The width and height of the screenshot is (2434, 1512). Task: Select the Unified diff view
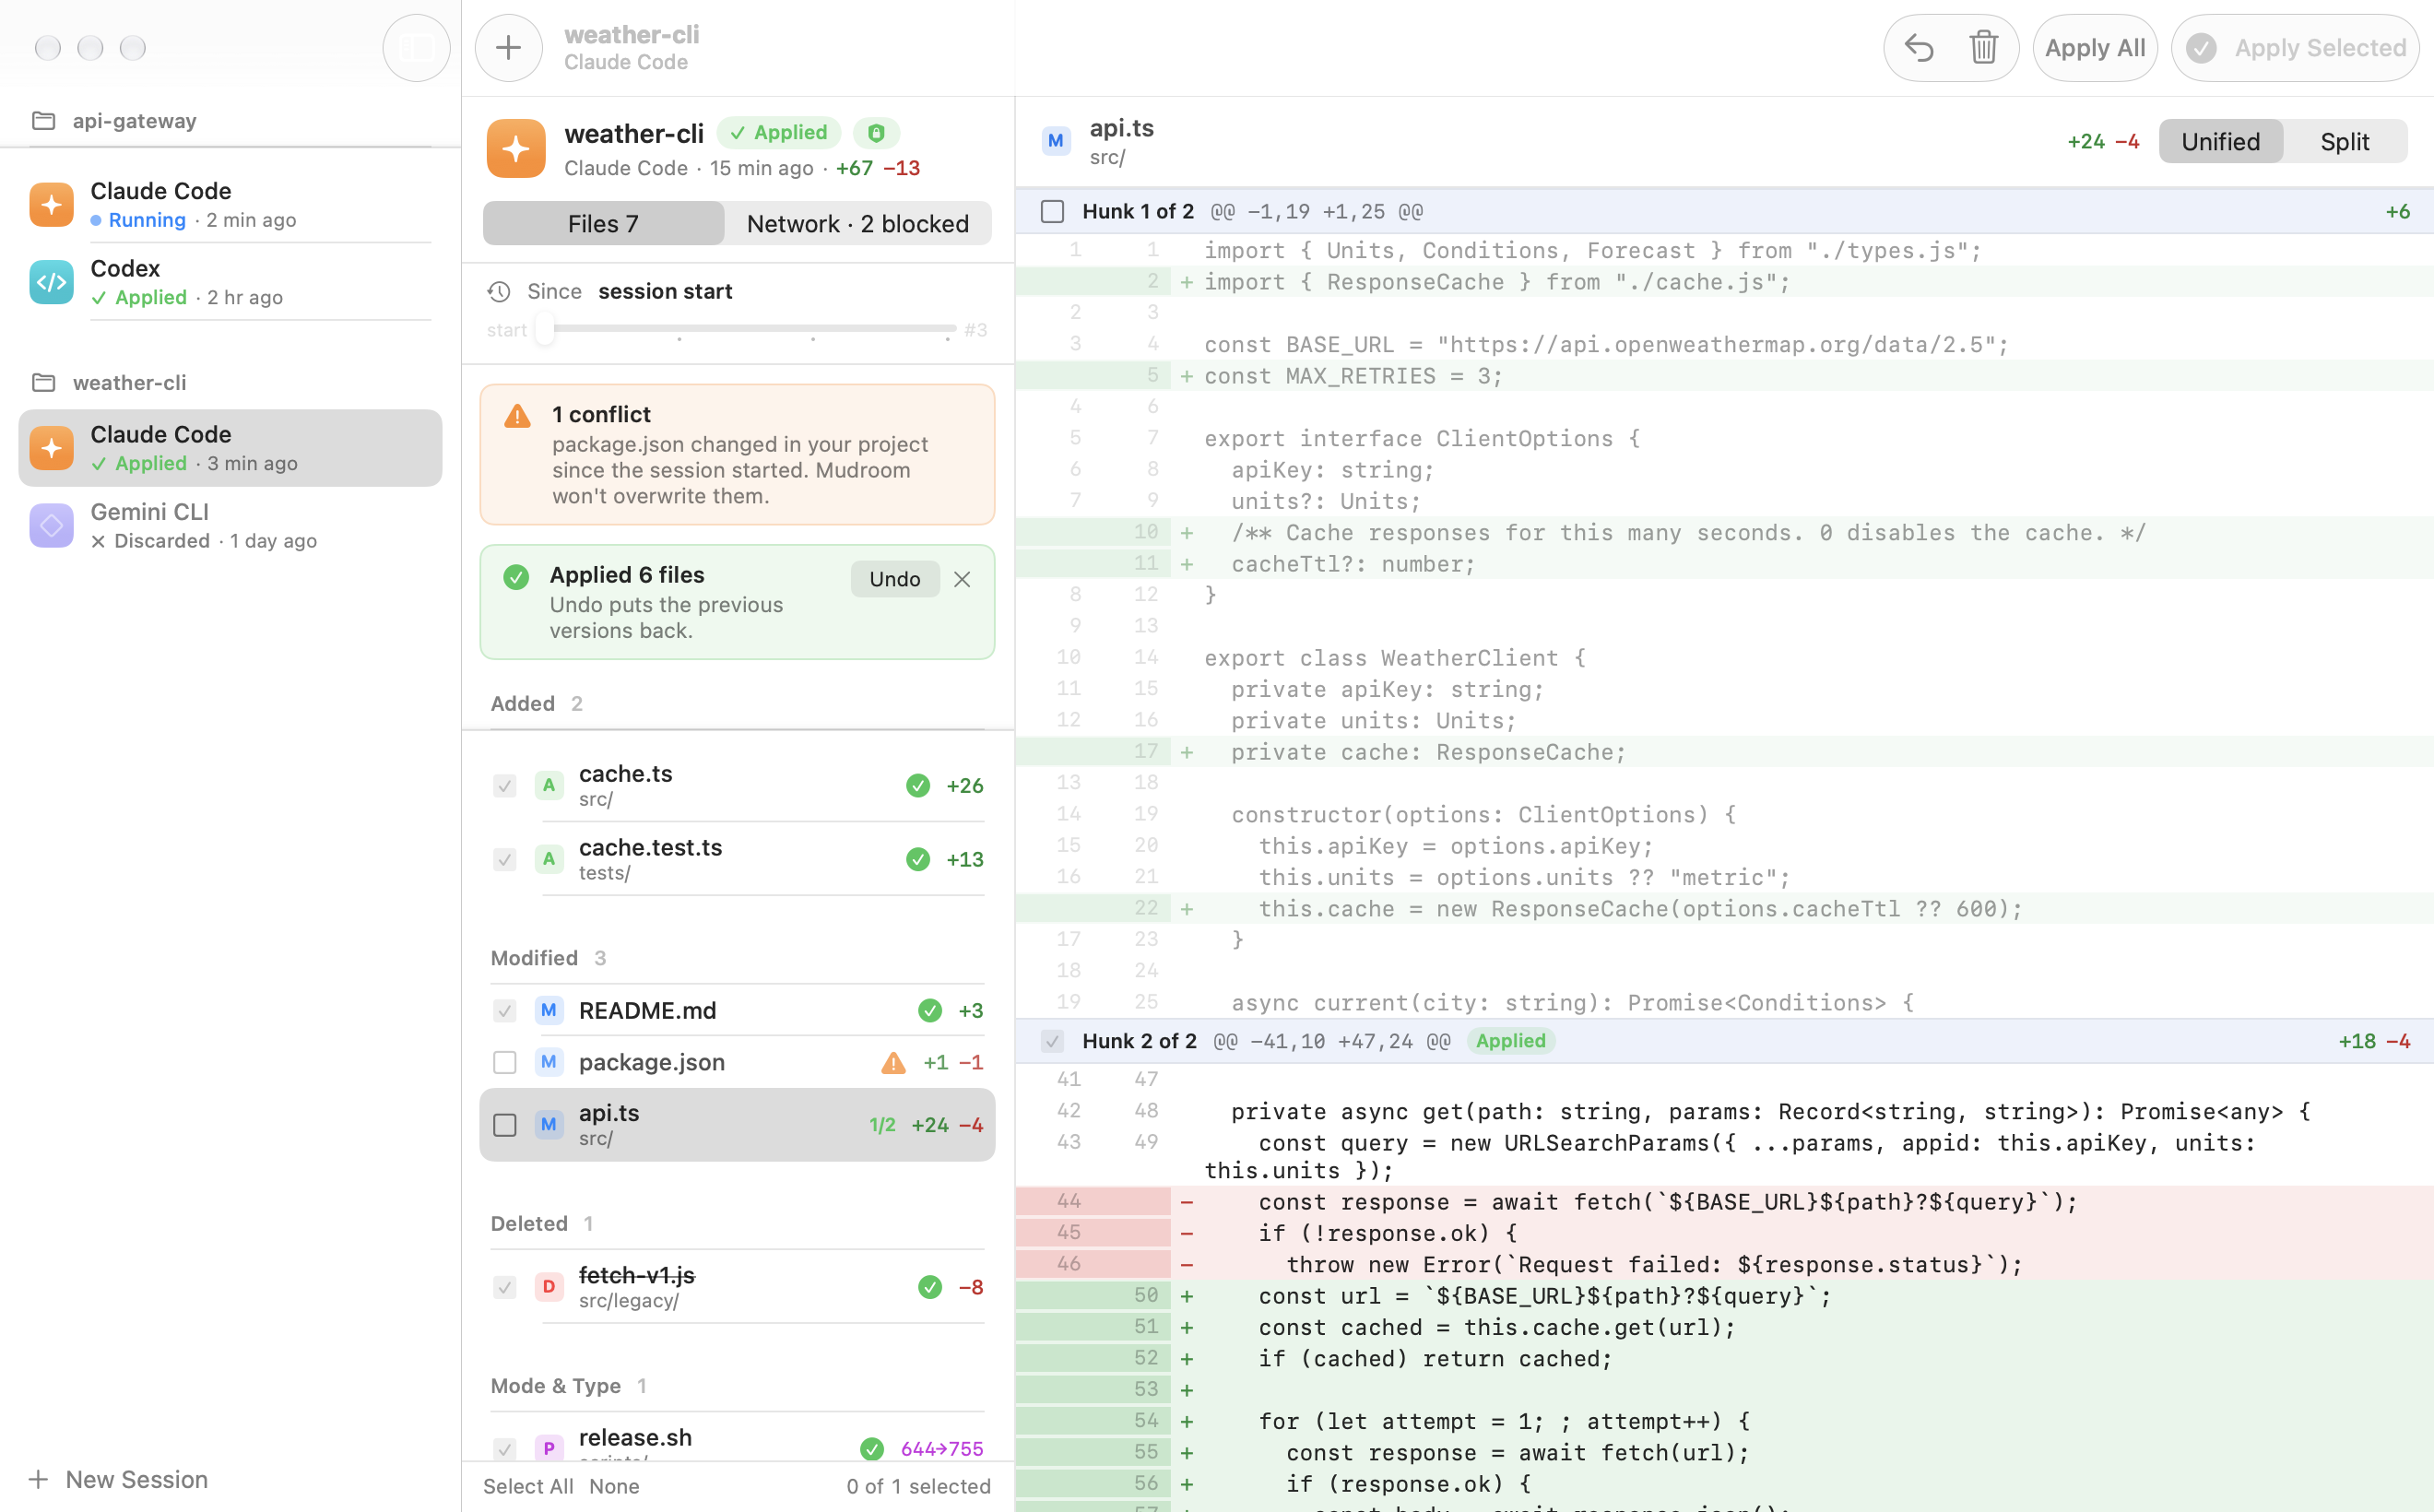click(2220, 141)
